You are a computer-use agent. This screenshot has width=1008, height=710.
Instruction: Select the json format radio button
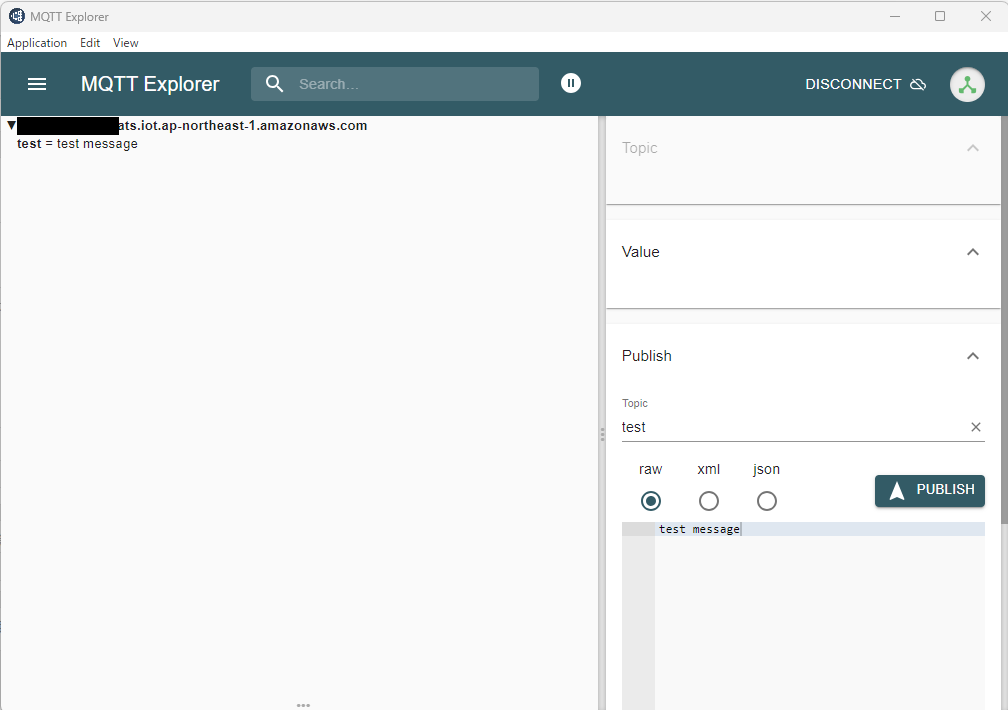(766, 501)
